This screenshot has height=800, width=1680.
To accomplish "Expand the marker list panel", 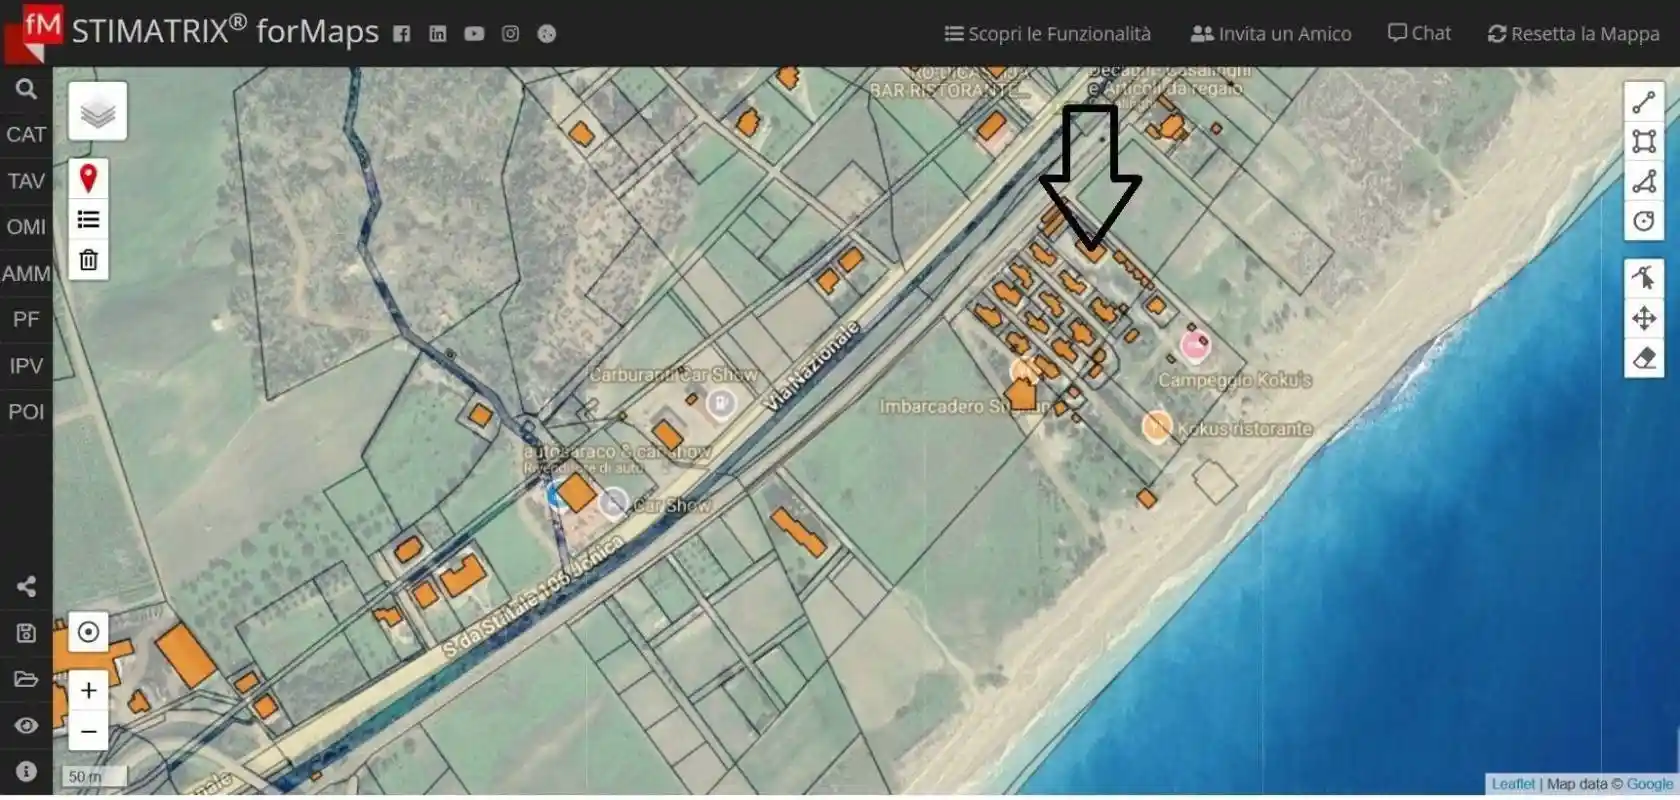I will (x=88, y=220).
